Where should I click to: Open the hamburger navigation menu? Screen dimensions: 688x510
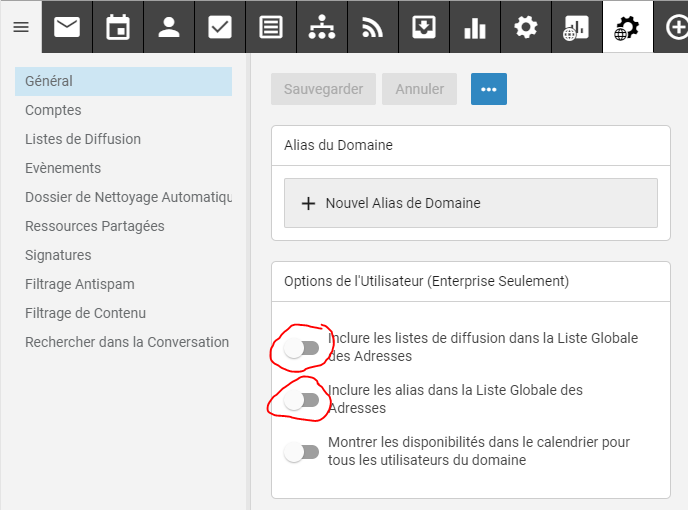20,27
